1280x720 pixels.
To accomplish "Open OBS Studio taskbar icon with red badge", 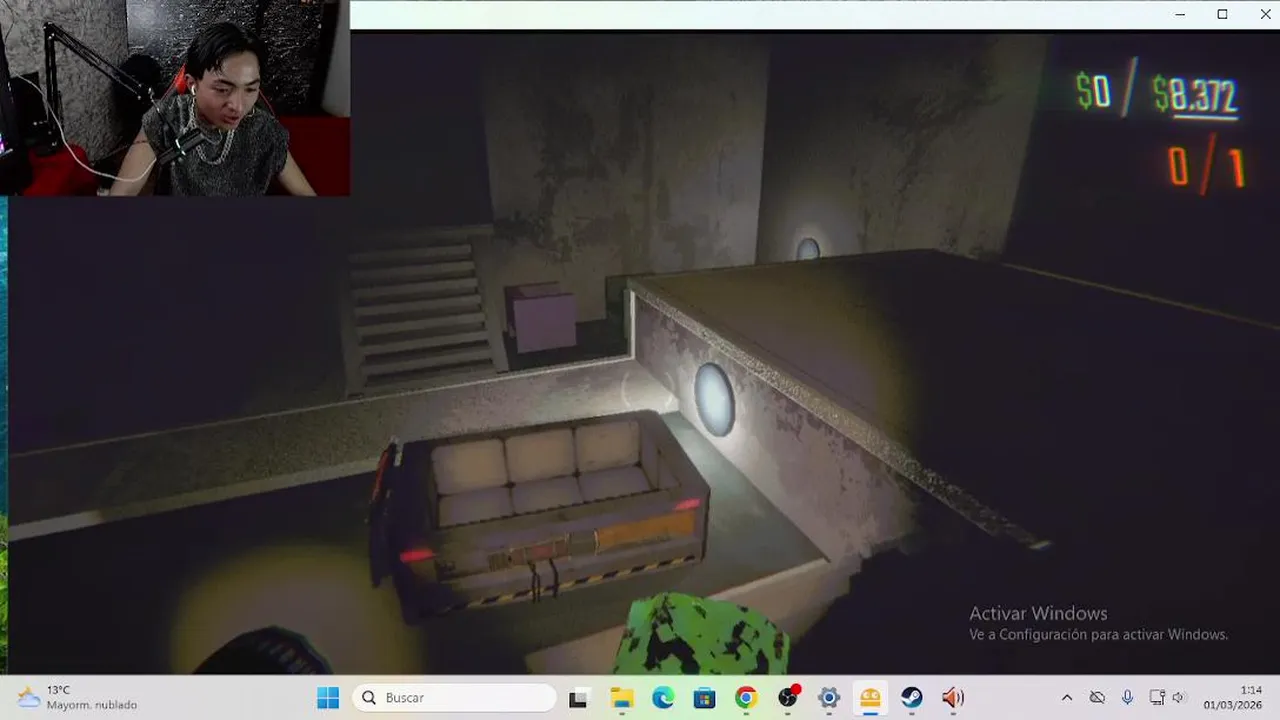I will [789, 697].
